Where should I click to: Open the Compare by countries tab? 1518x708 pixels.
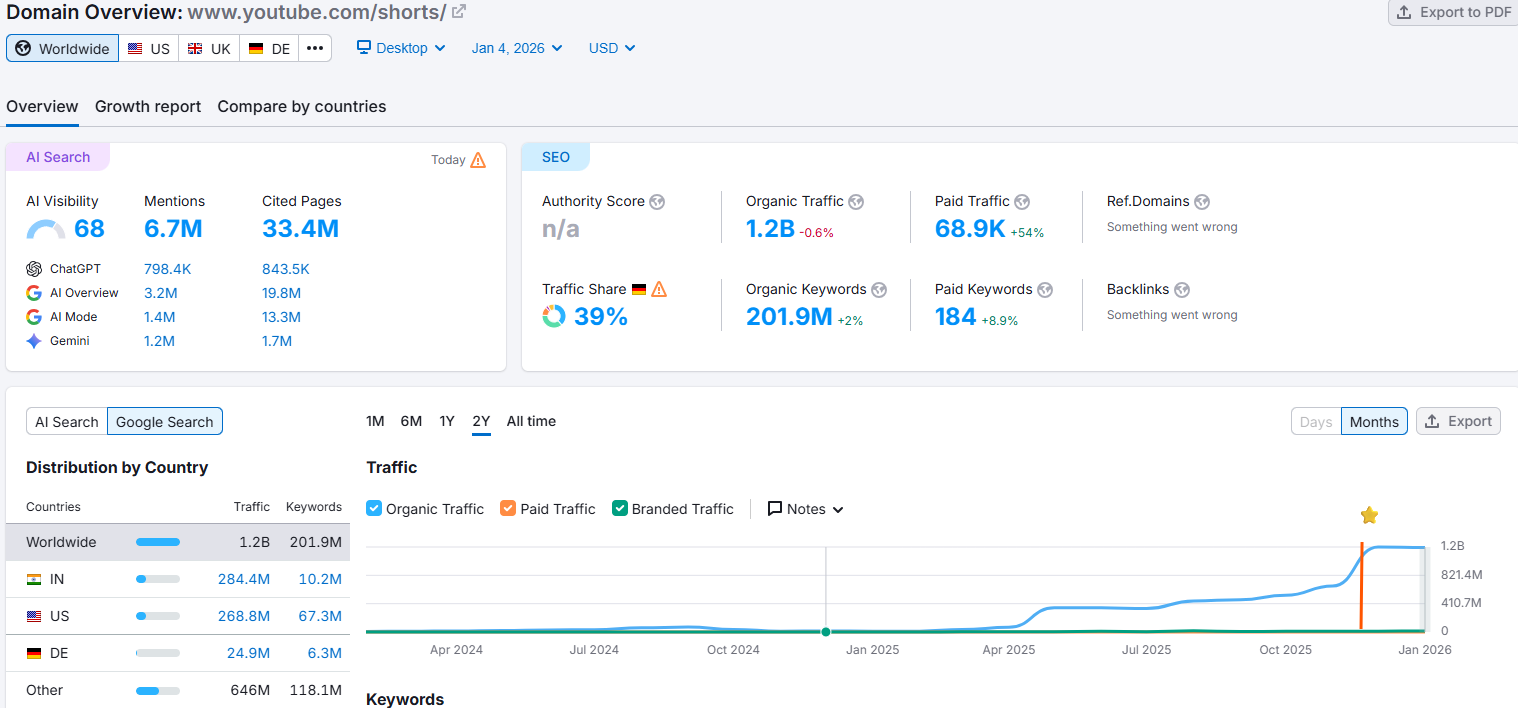[x=302, y=106]
